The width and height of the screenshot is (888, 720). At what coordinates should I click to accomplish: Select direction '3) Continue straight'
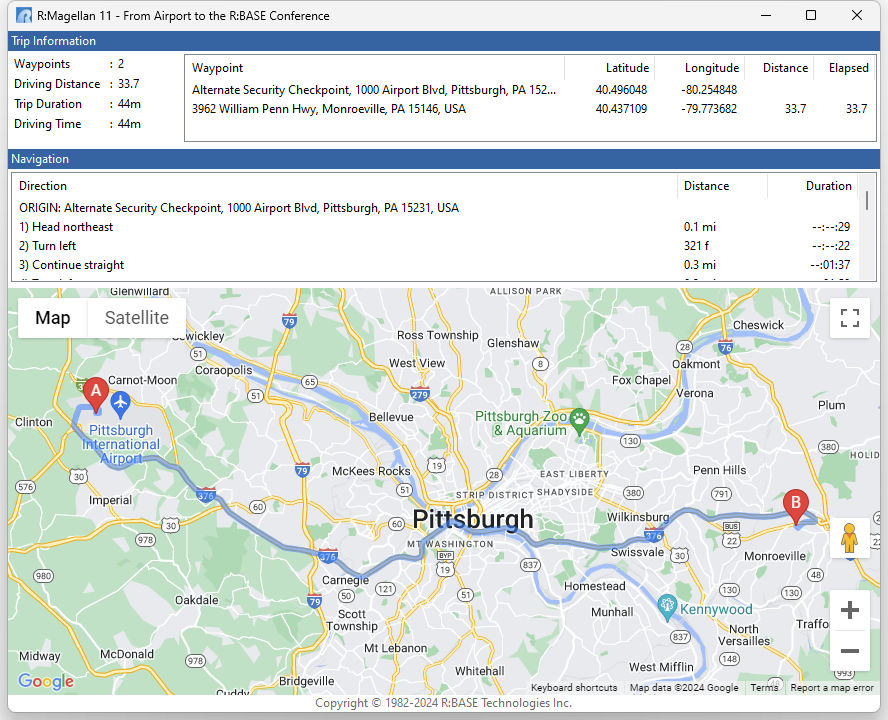pos(436,265)
